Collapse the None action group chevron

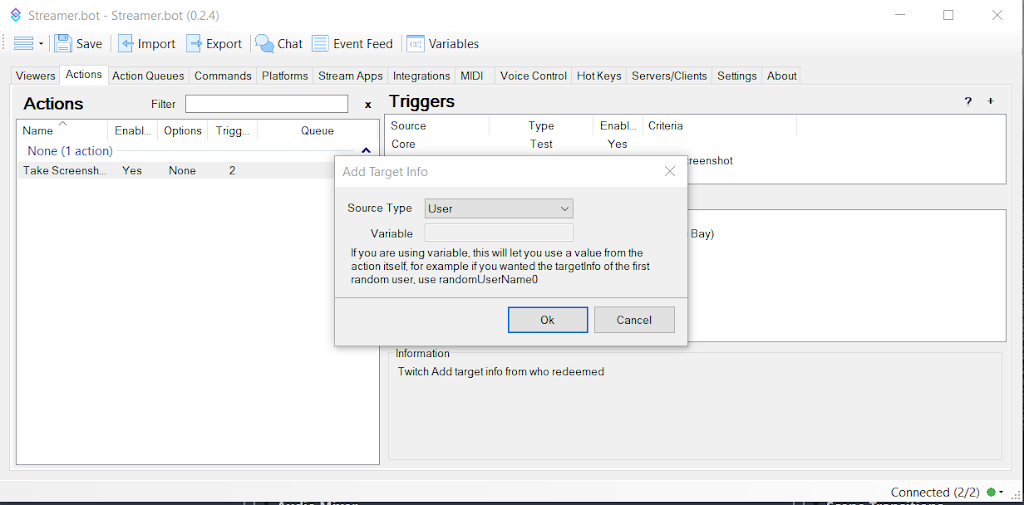tap(366, 151)
